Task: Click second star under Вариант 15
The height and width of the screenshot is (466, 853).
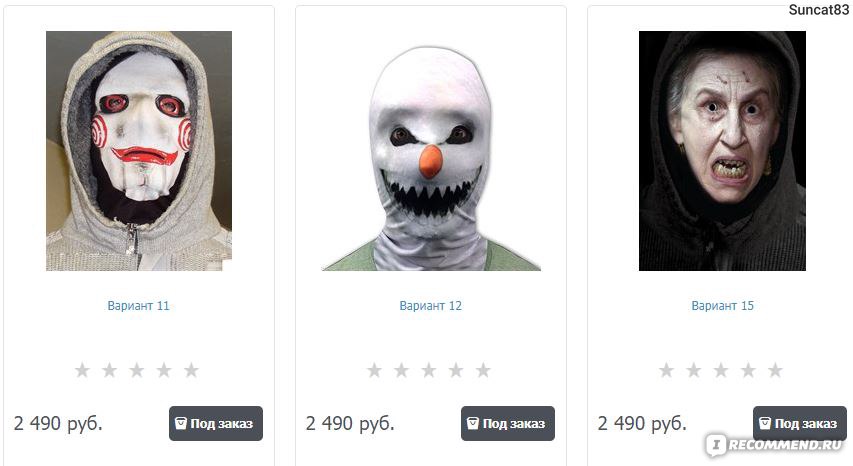Action: pyautogui.click(x=694, y=370)
